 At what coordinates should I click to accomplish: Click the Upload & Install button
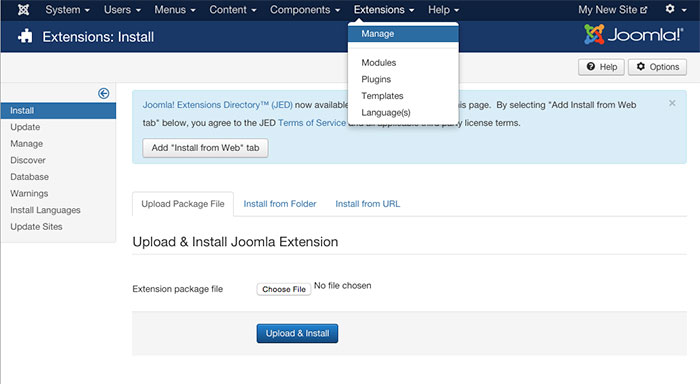pyautogui.click(x=297, y=334)
